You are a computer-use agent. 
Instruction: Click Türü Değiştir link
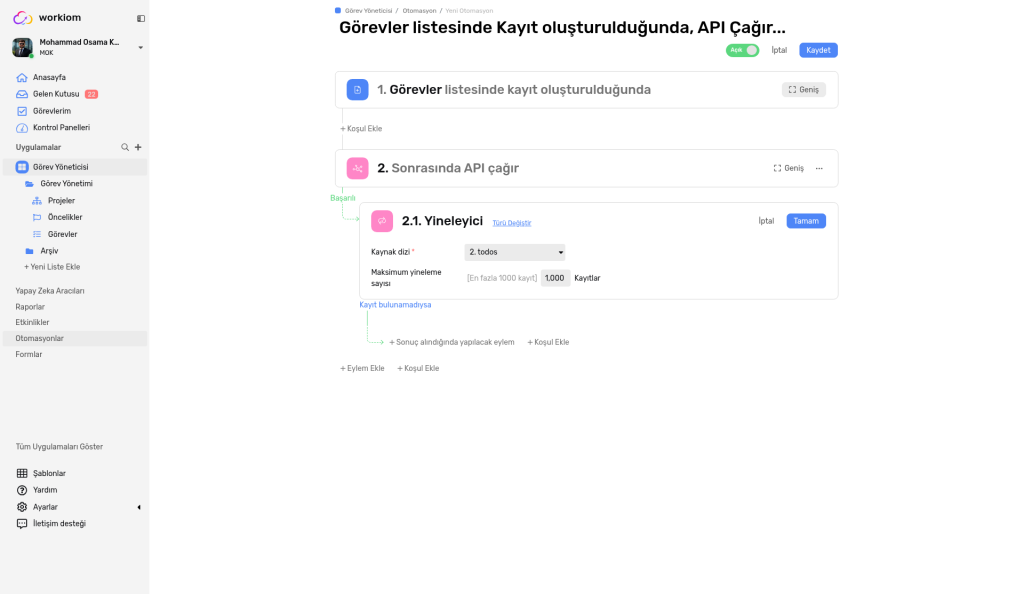coord(511,223)
